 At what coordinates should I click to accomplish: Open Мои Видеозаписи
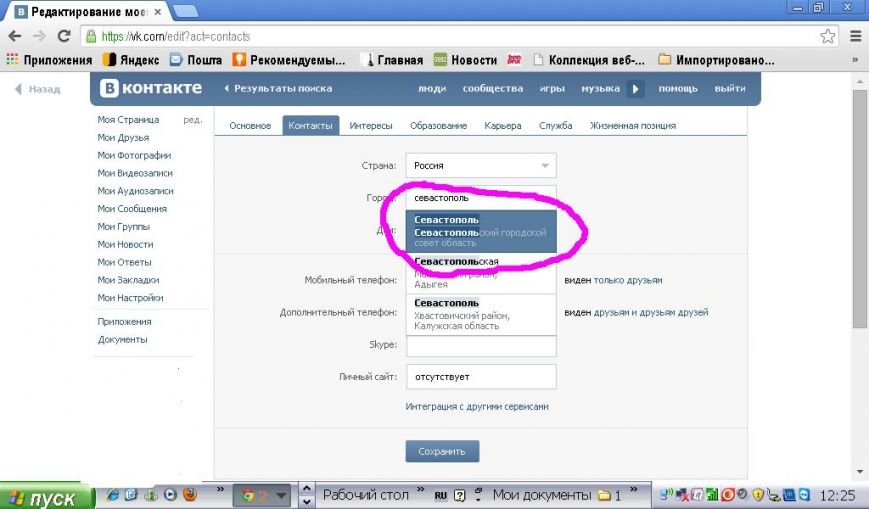tap(135, 173)
